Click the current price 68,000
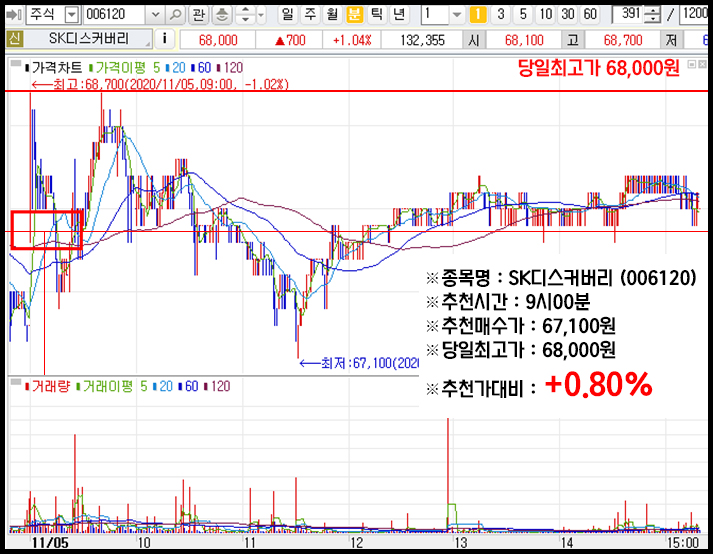 (218, 40)
